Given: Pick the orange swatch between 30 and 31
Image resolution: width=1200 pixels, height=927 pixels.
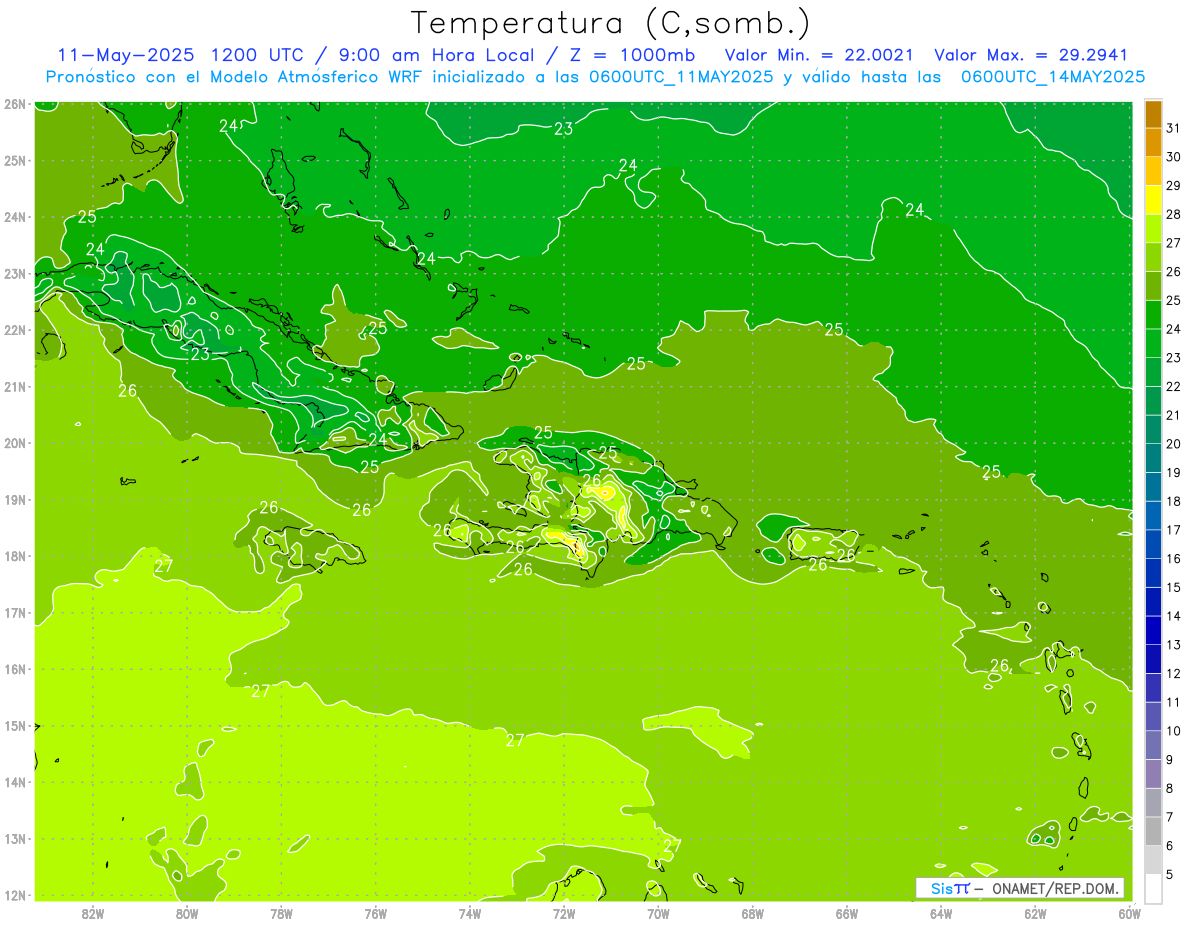Looking at the screenshot, I should tap(1153, 142).
